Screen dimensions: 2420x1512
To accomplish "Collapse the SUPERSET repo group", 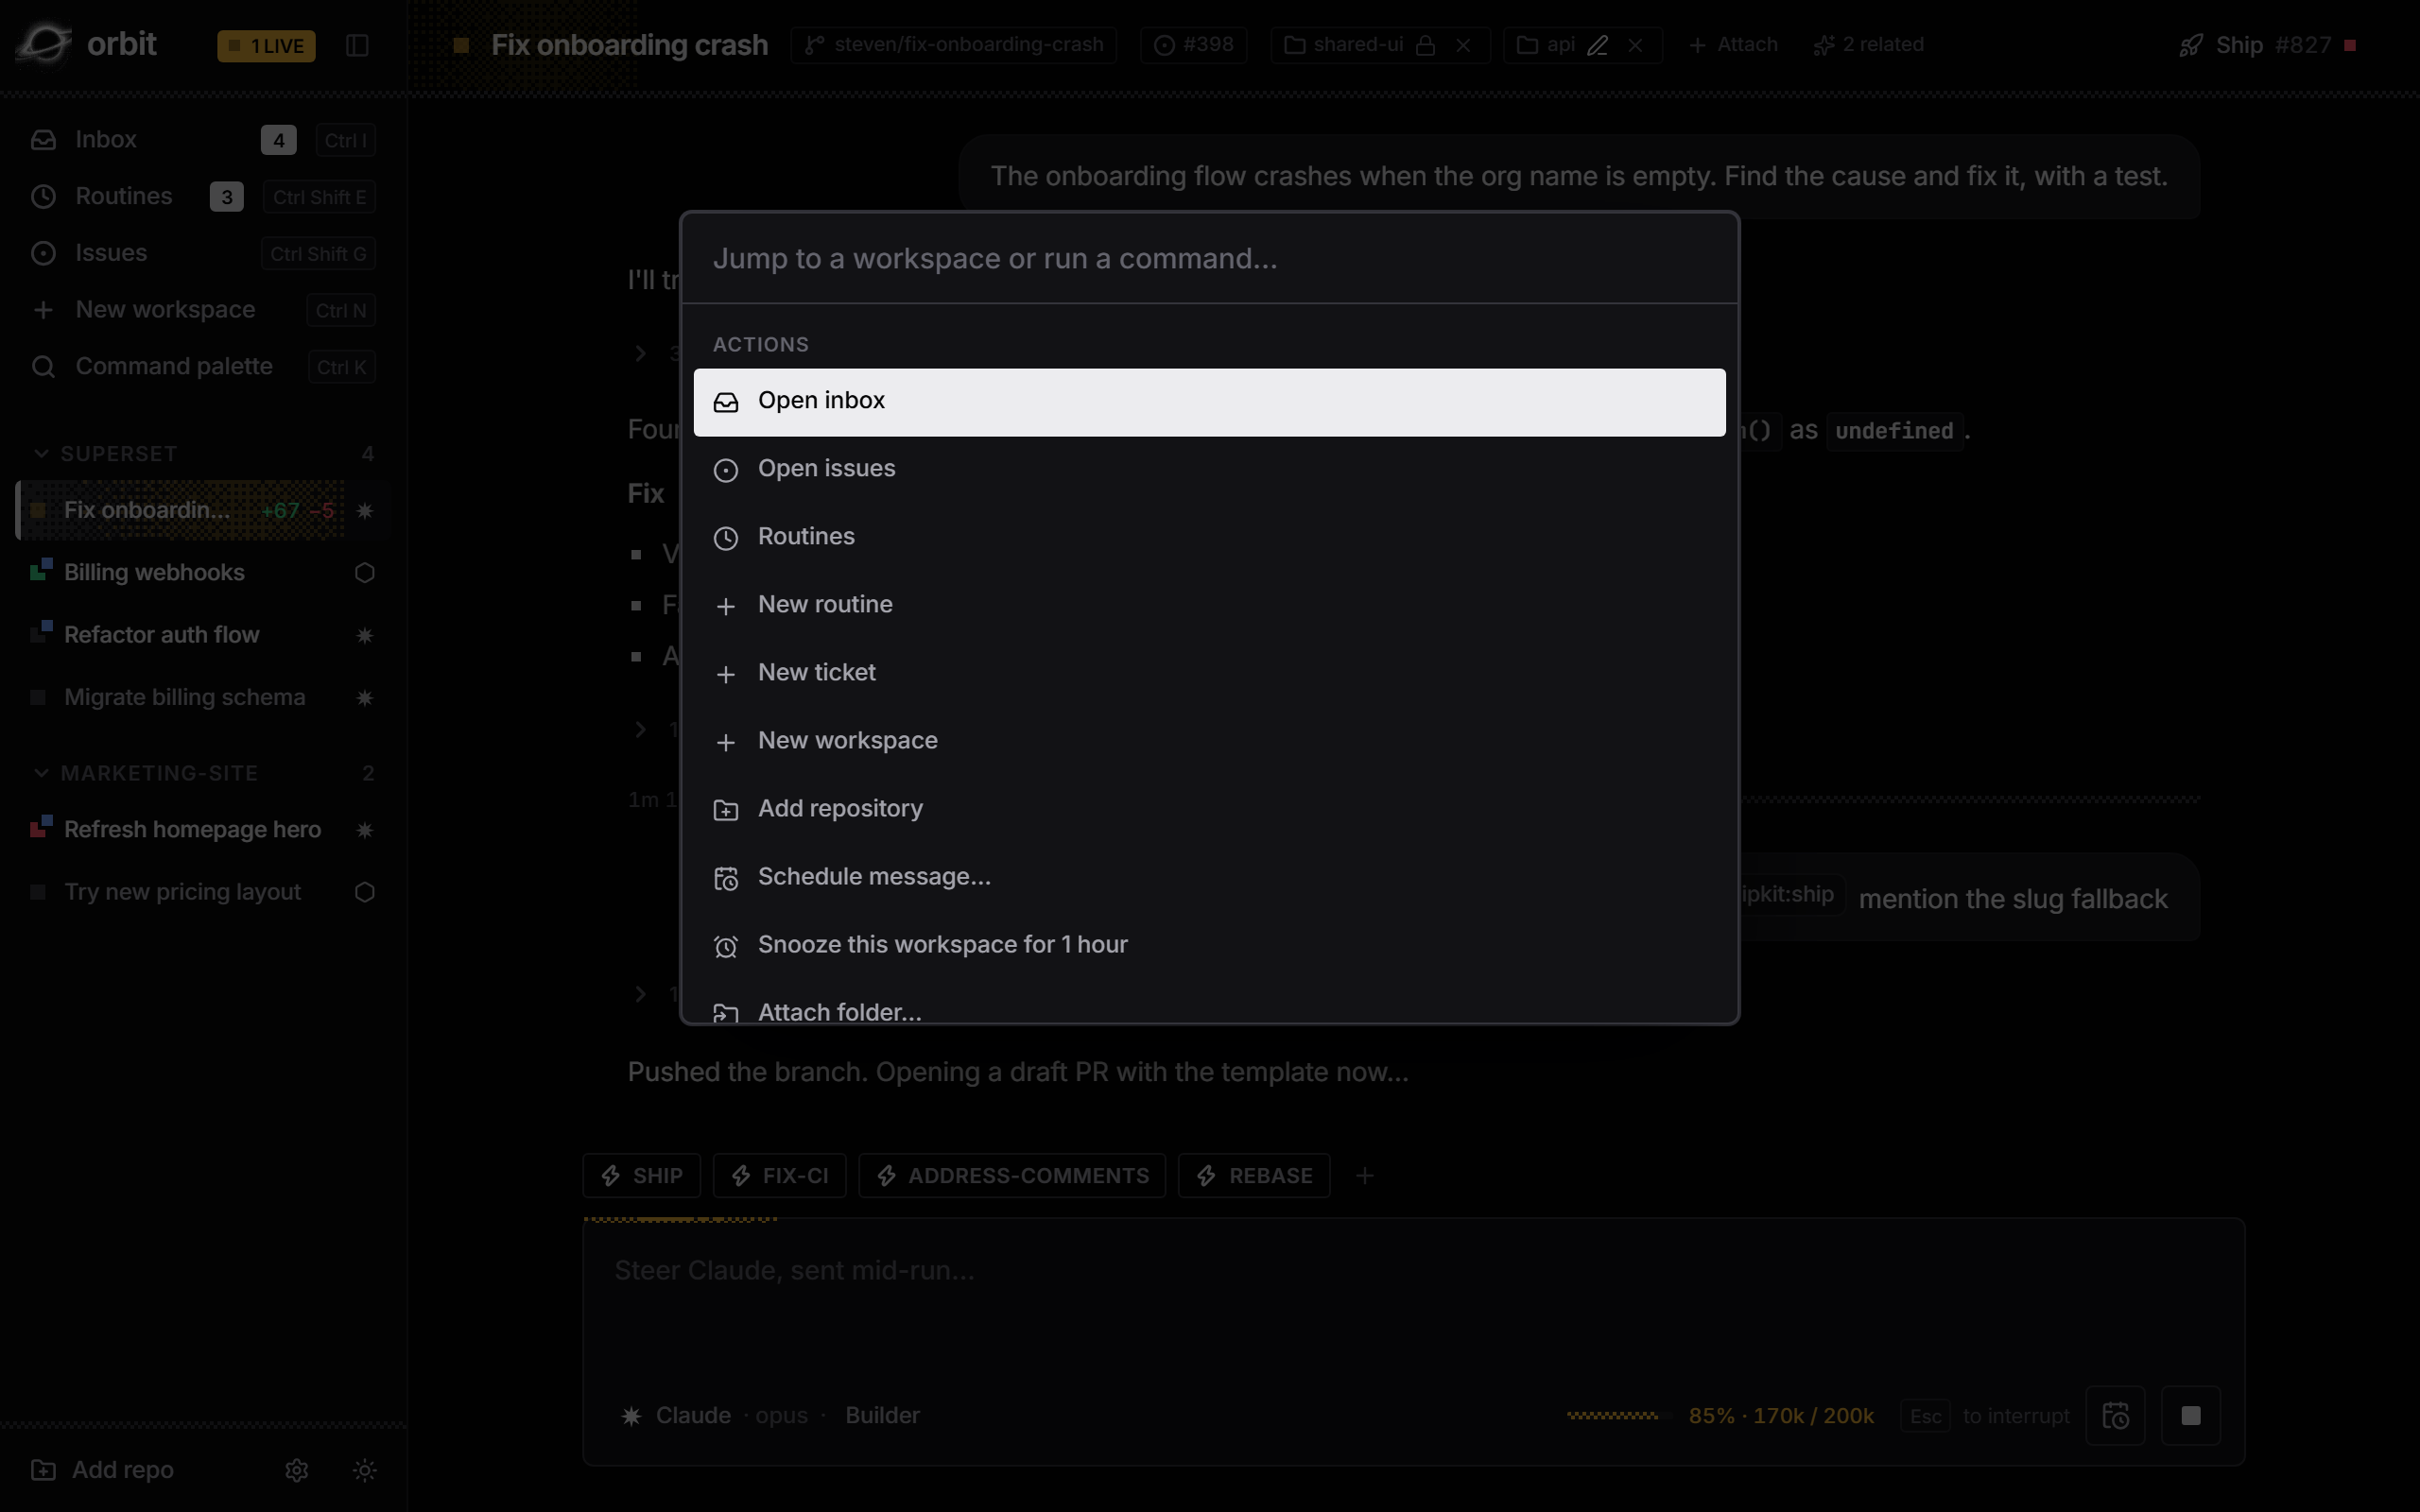I will coord(41,454).
